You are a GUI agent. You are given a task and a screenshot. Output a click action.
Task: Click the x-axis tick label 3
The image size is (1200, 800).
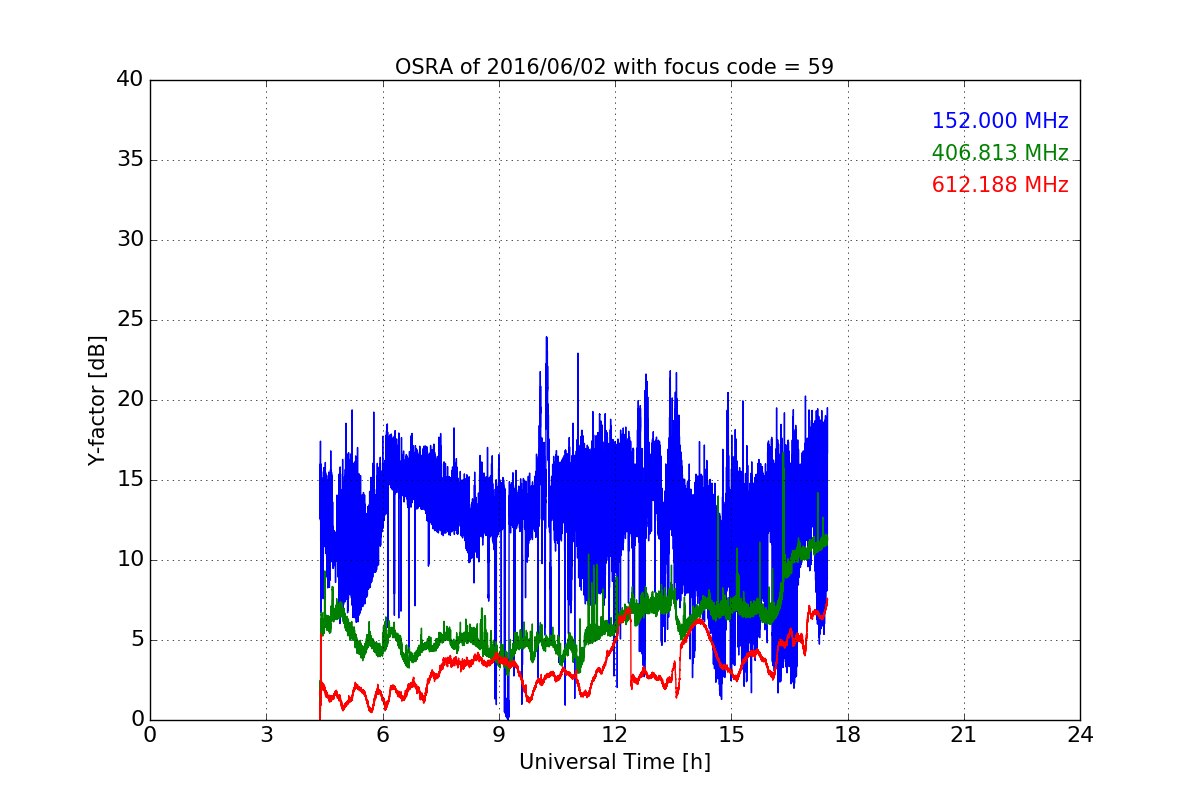pos(266,734)
